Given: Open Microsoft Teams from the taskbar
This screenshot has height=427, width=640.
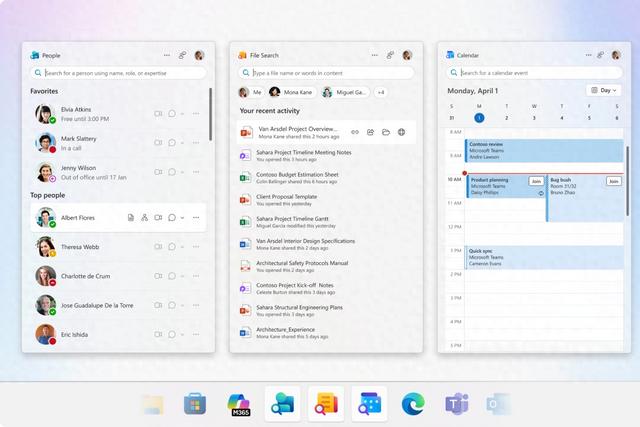Looking at the screenshot, I should pyautogui.click(x=456, y=404).
